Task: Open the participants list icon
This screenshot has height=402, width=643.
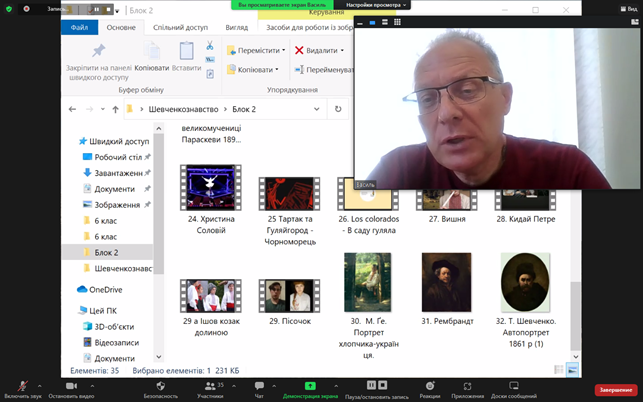Action: tap(209, 385)
